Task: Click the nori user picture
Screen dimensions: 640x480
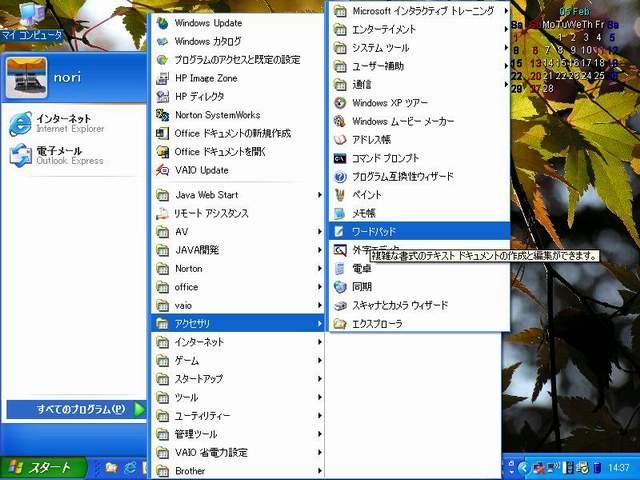Action: pos(27,78)
